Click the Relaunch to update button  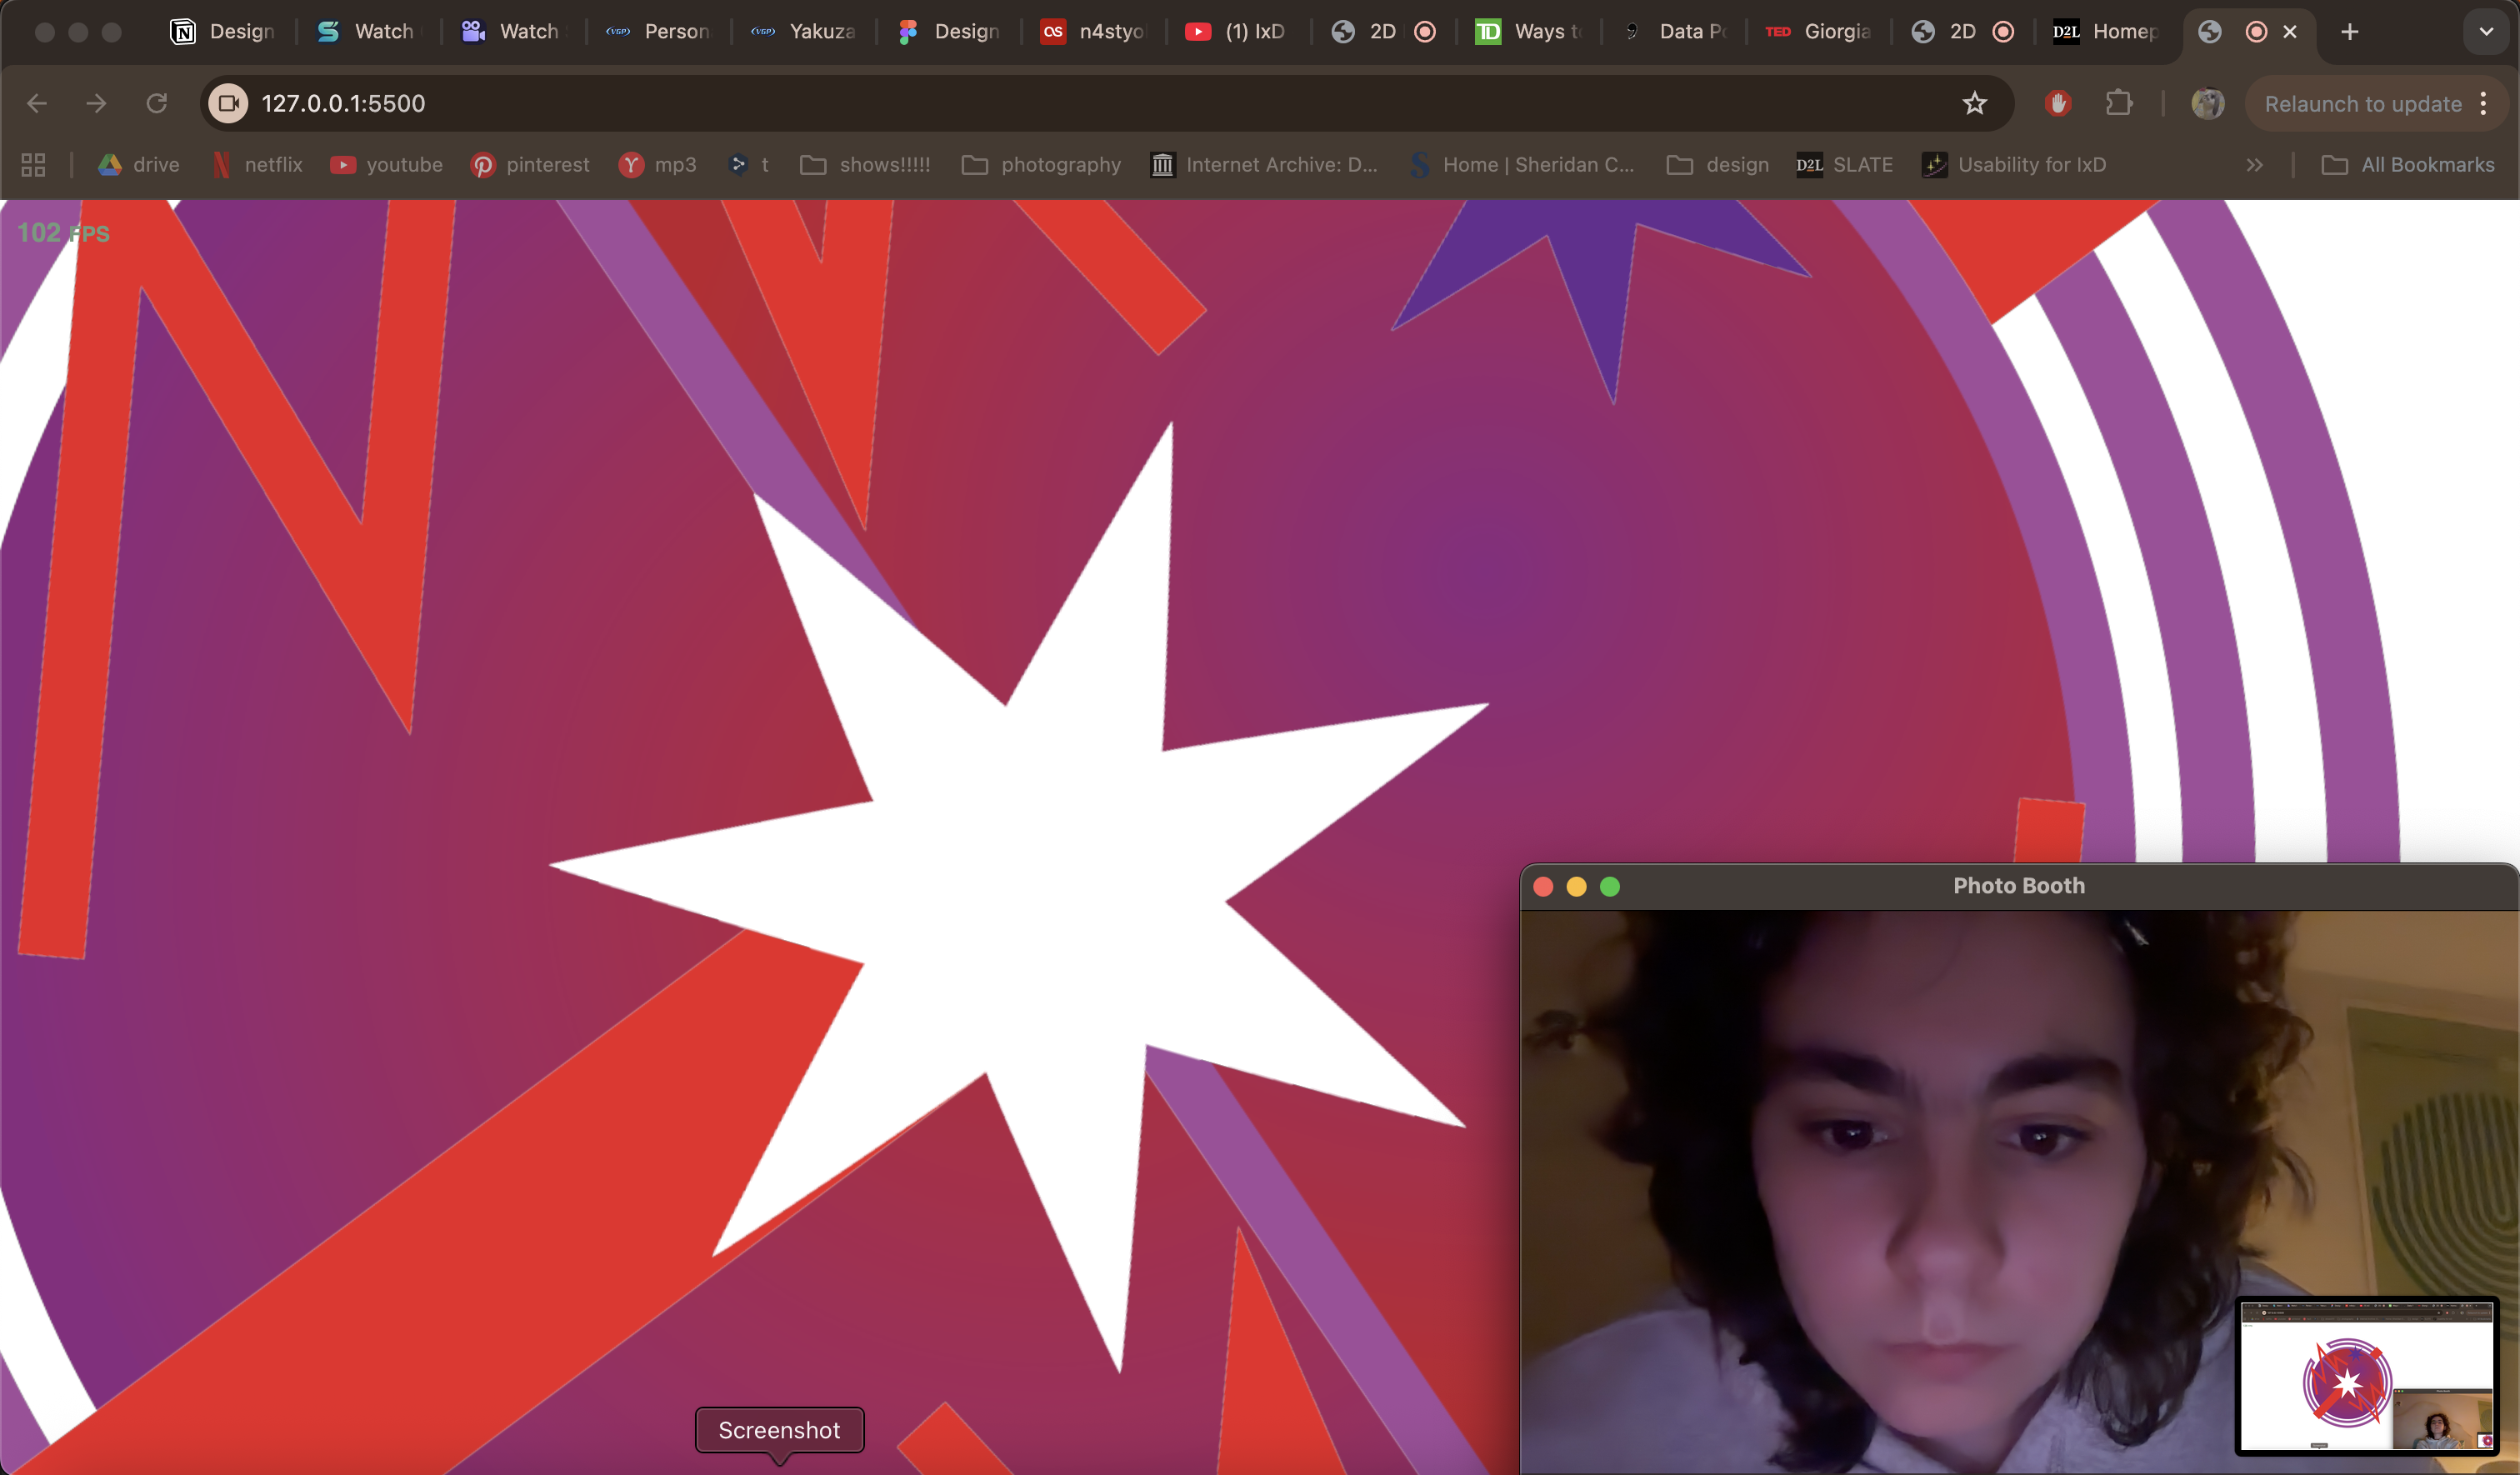(2362, 103)
